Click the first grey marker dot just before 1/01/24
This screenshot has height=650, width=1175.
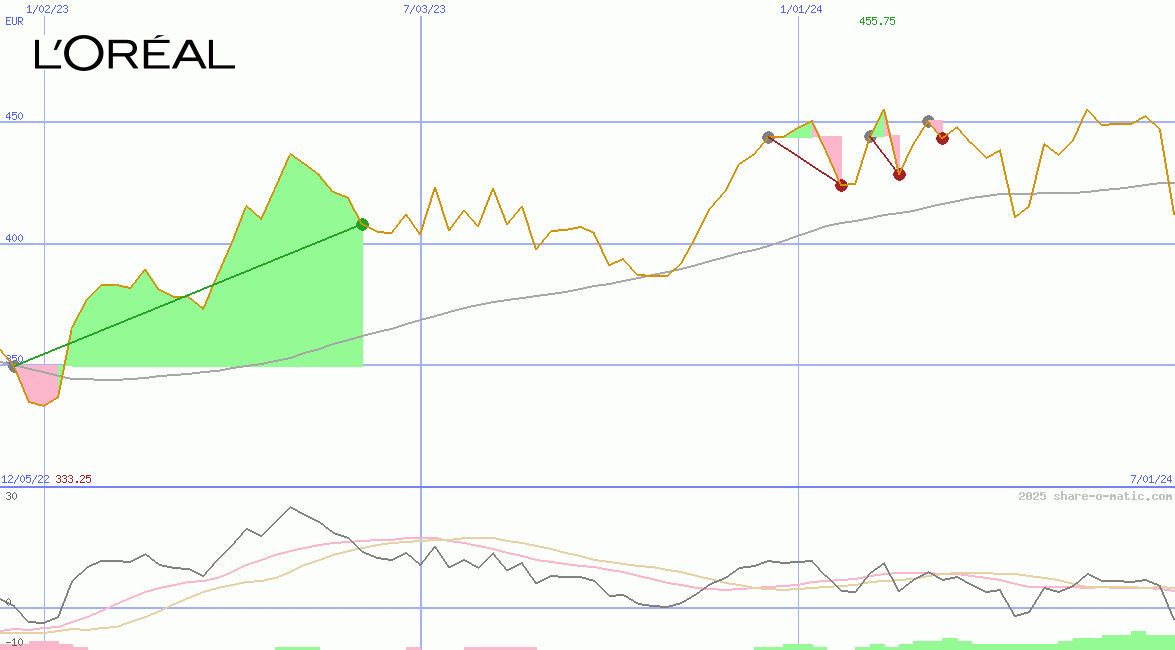pyautogui.click(x=768, y=137)
